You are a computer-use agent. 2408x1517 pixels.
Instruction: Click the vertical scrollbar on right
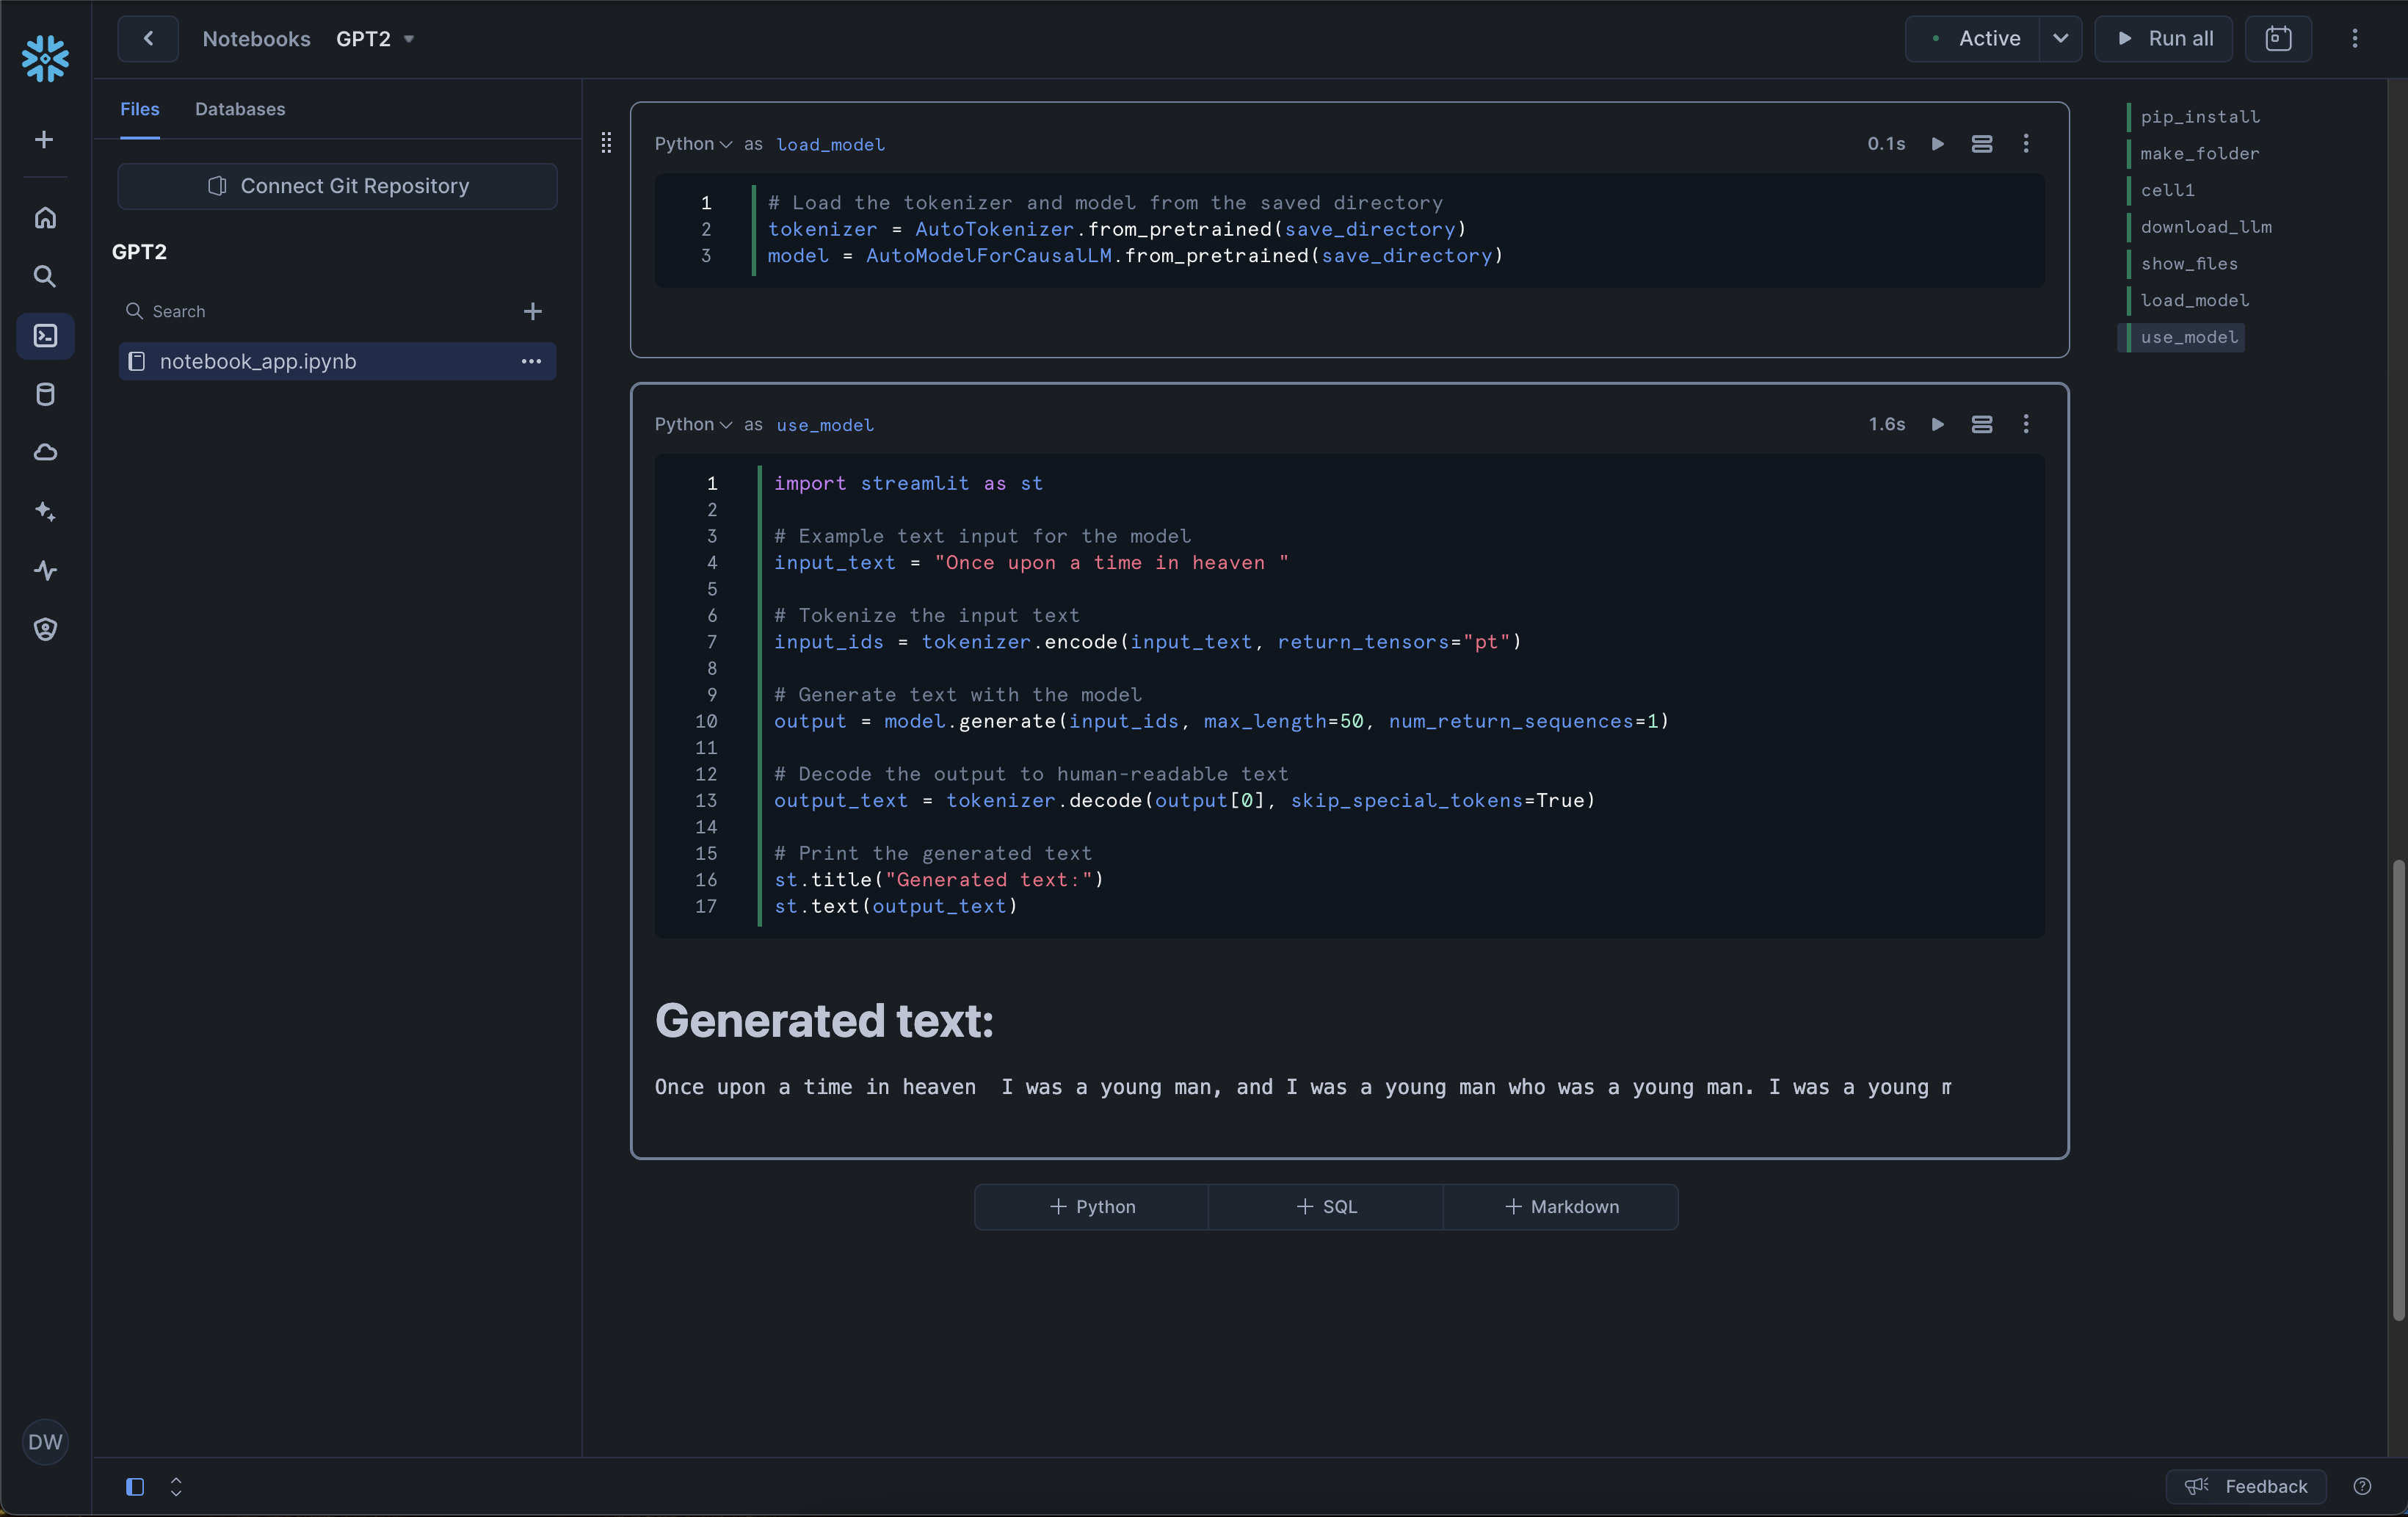click(x=2398, y=1090)
